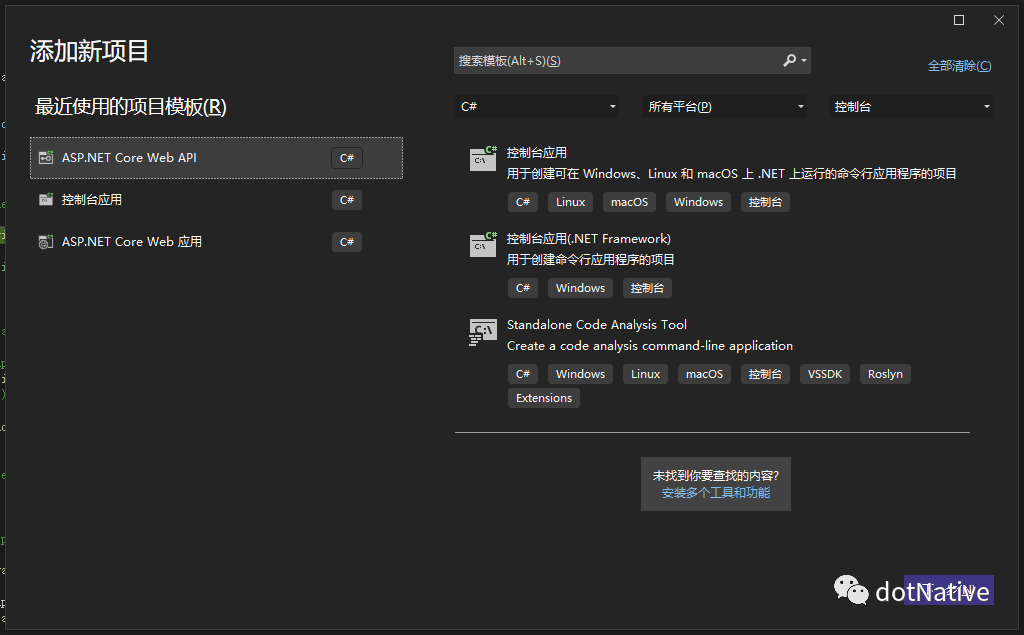
Task: Click Linux tag under Standalone Code Analysis Tool
Action: (645, 374)
